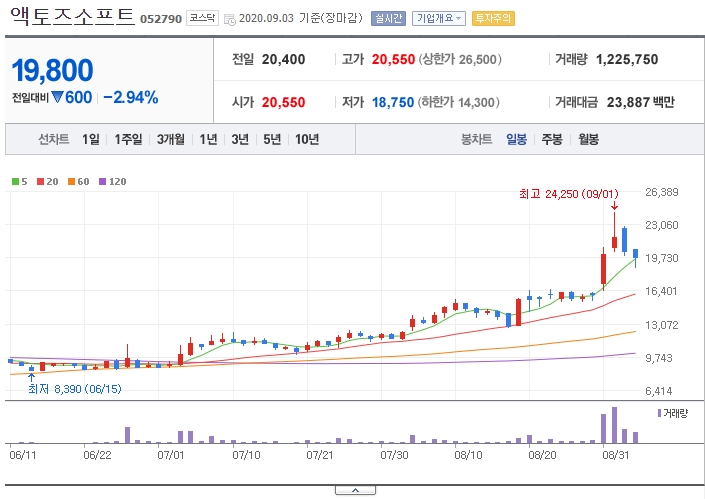Click the -2.94% change rate
The height and width of the screenshot is (499, 705).
(x=131, y=97)
